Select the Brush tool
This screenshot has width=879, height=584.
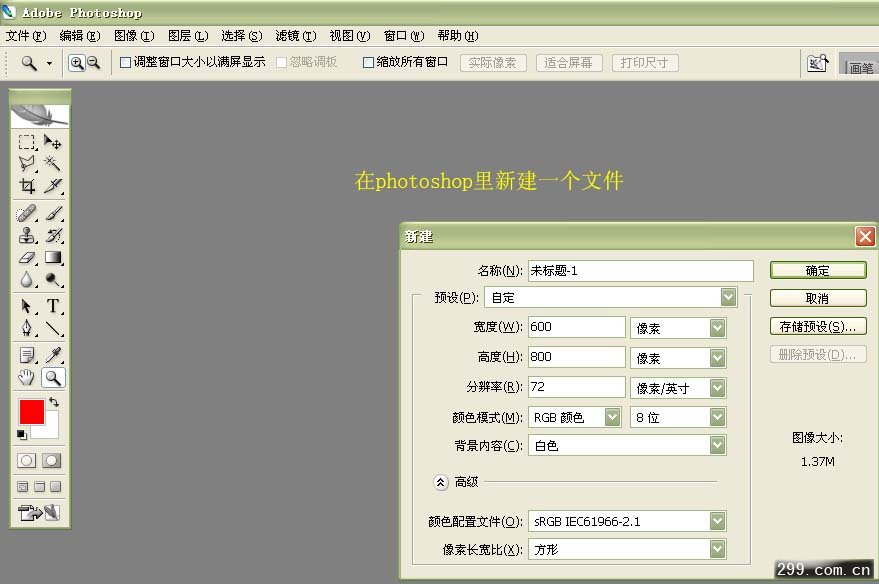click(x=53, y=214)
